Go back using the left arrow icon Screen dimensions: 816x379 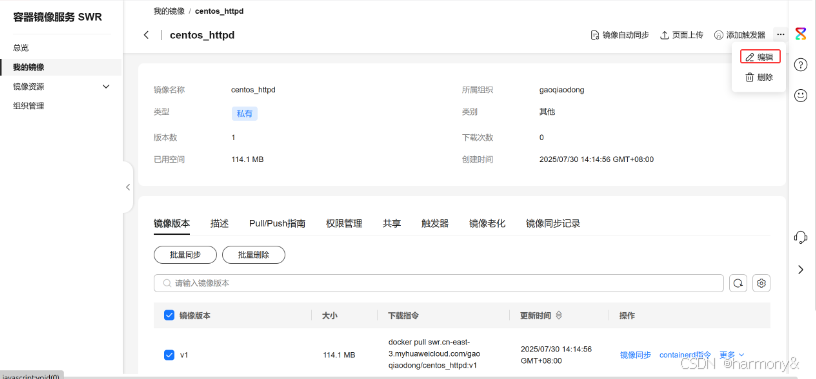[146, 35]
